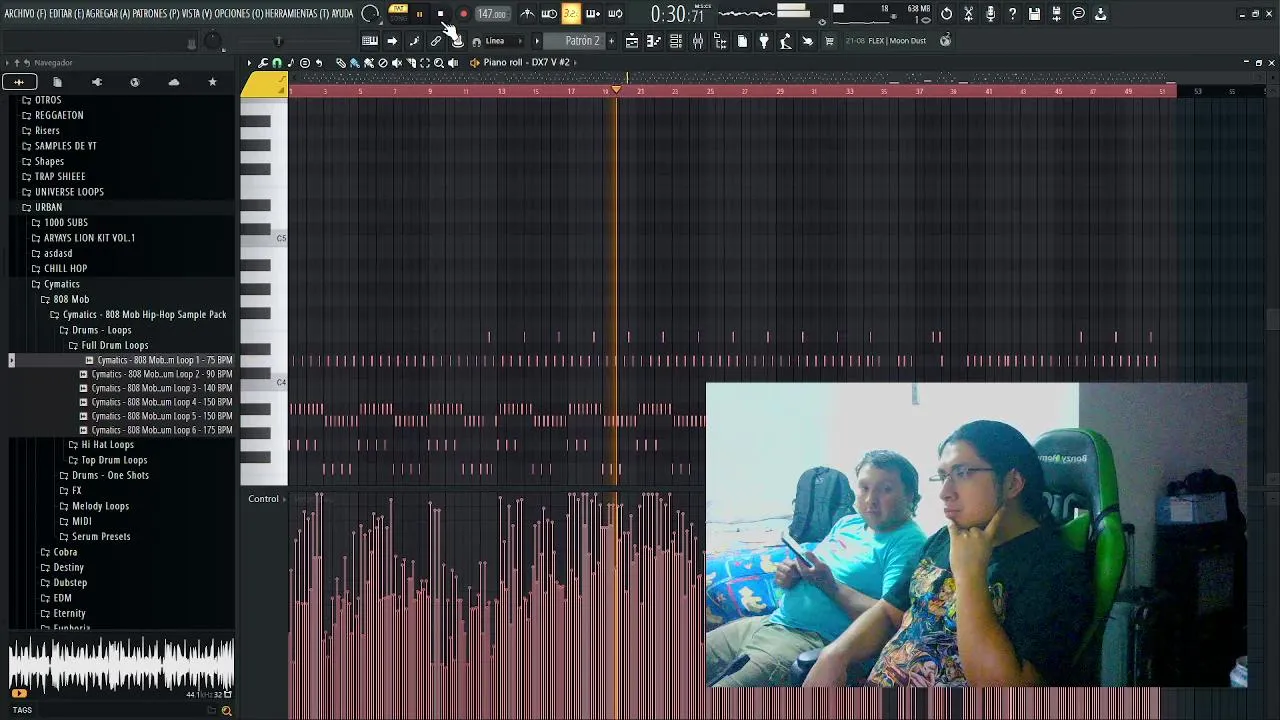
Task: Open the EDITAR menu
Action: pyautogui.click(x=65, y=14)
